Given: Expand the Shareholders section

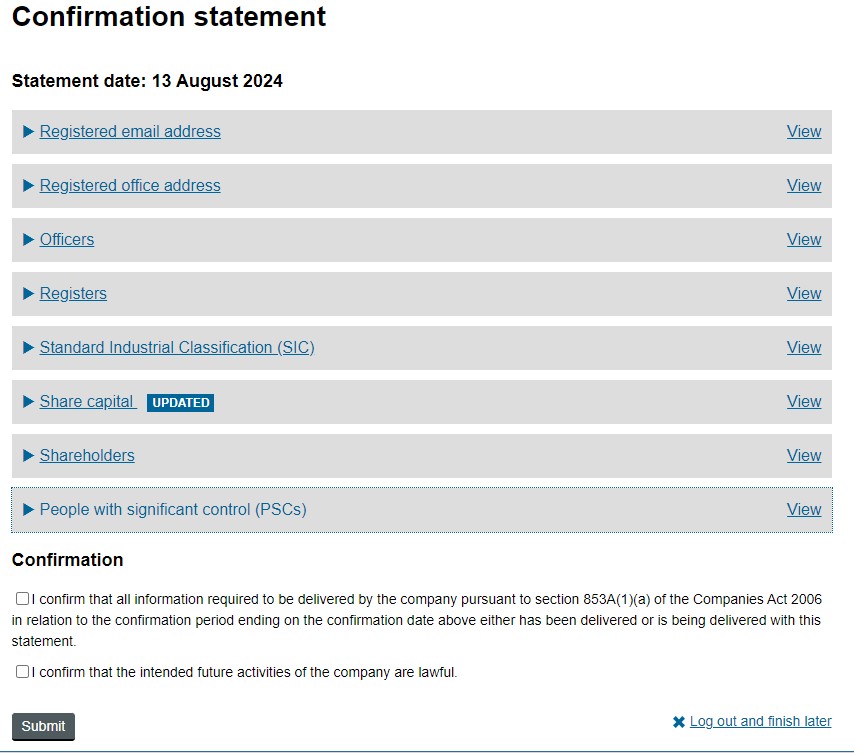Looking at the screenshot, I should pyautogui.click(x=87, y=455).
